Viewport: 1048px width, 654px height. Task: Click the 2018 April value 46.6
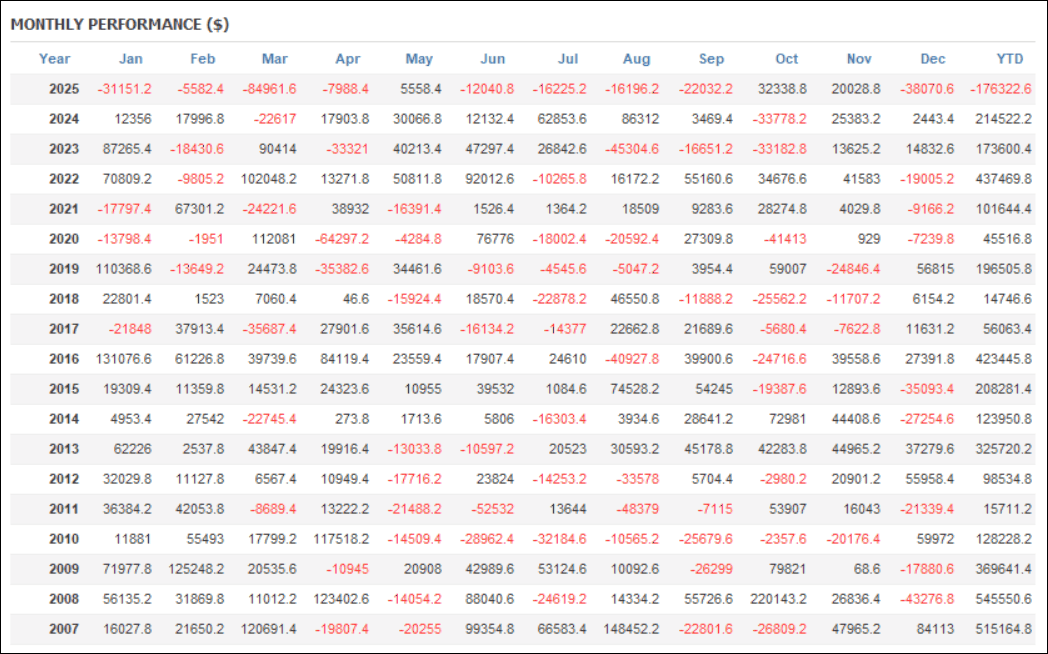(x=351, y=299)
